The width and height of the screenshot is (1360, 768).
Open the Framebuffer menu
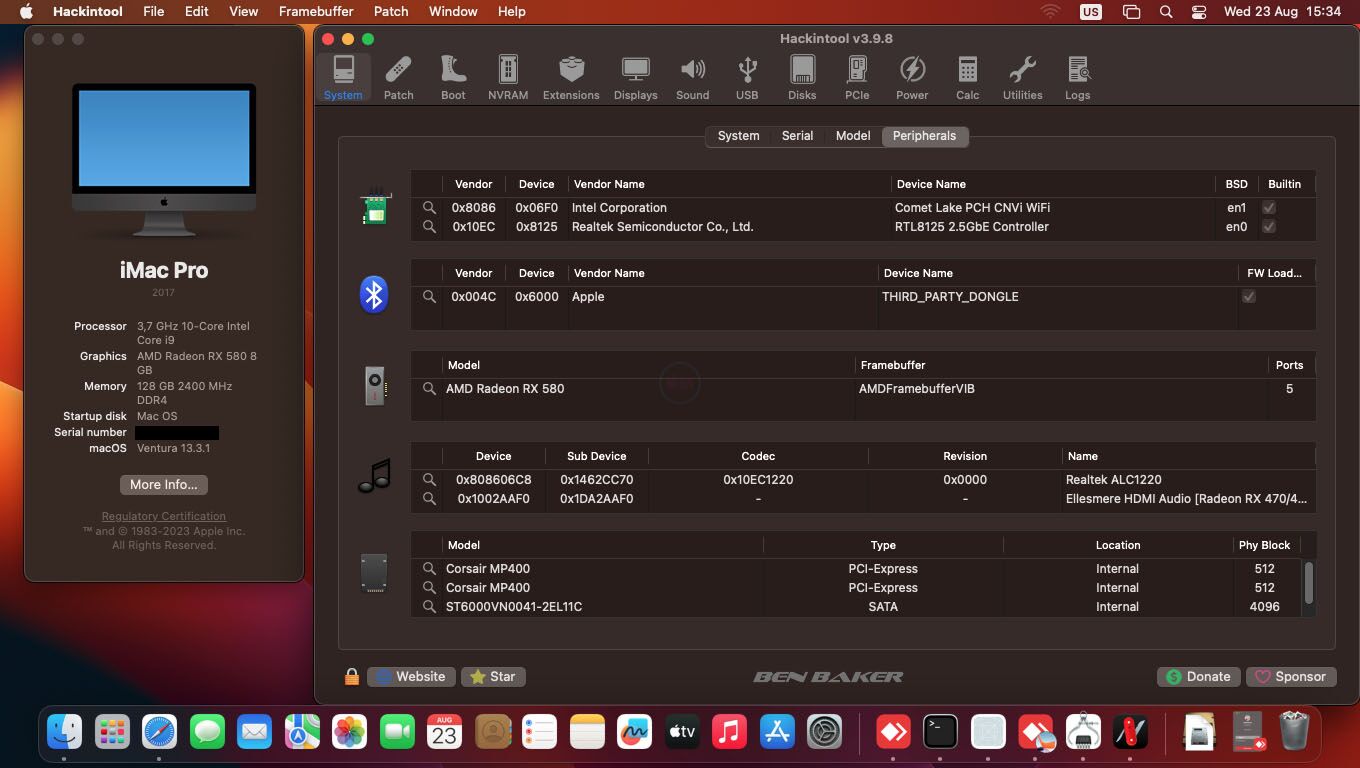316,11
